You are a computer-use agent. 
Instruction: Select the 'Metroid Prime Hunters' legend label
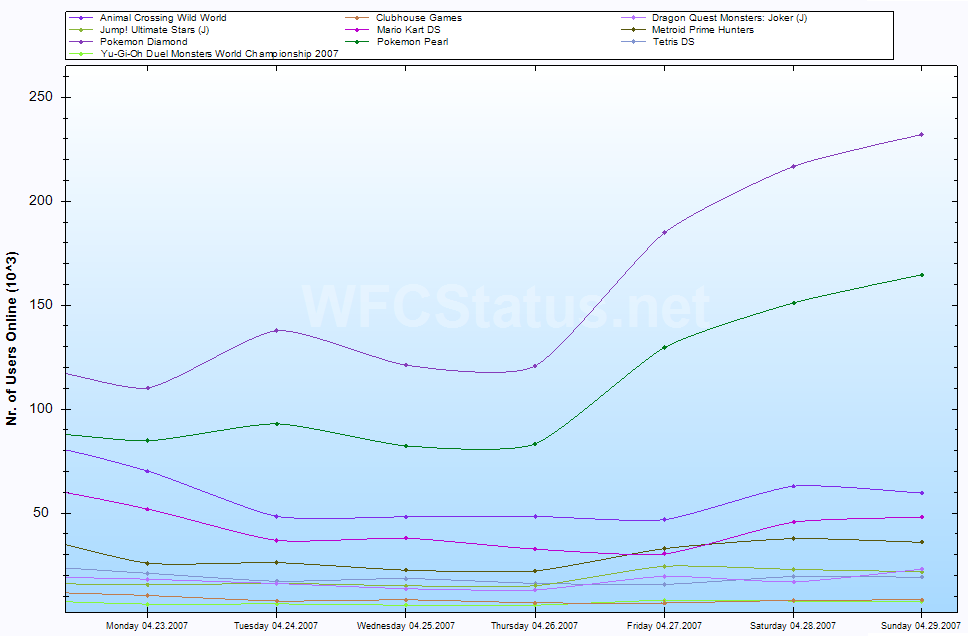coord(703,30)
